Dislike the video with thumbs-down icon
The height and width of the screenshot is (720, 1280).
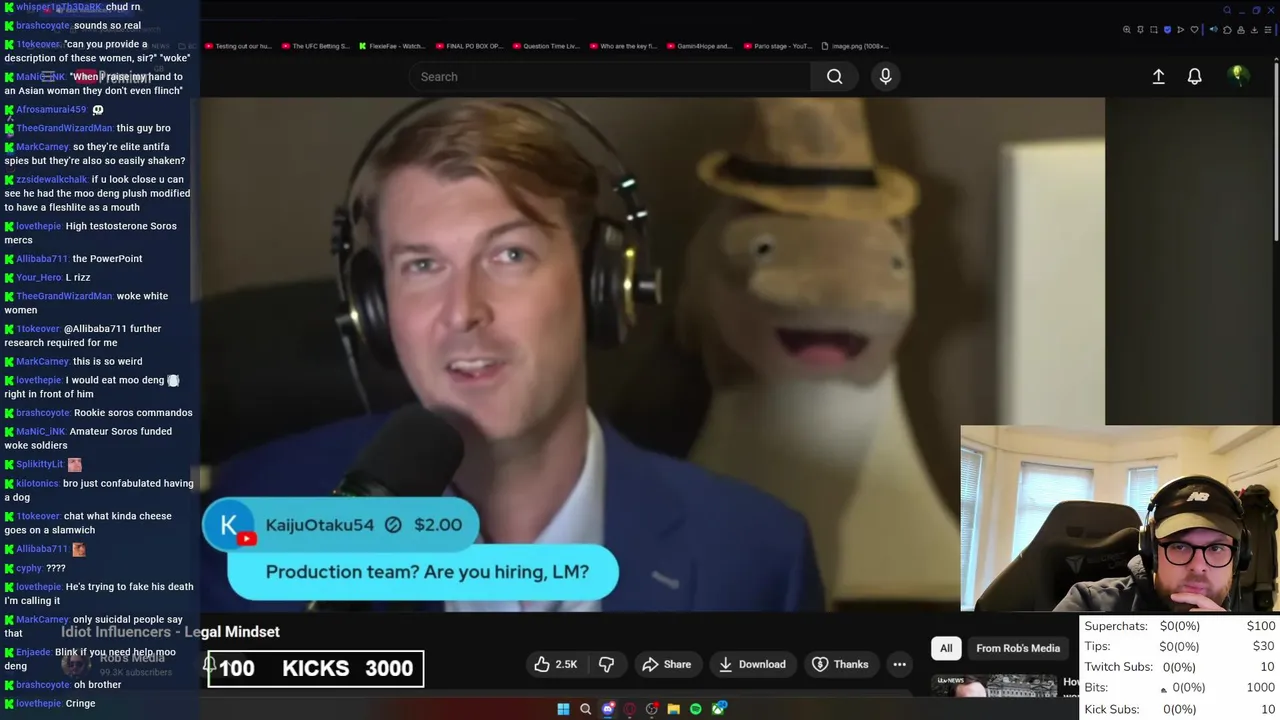(606, 664)
